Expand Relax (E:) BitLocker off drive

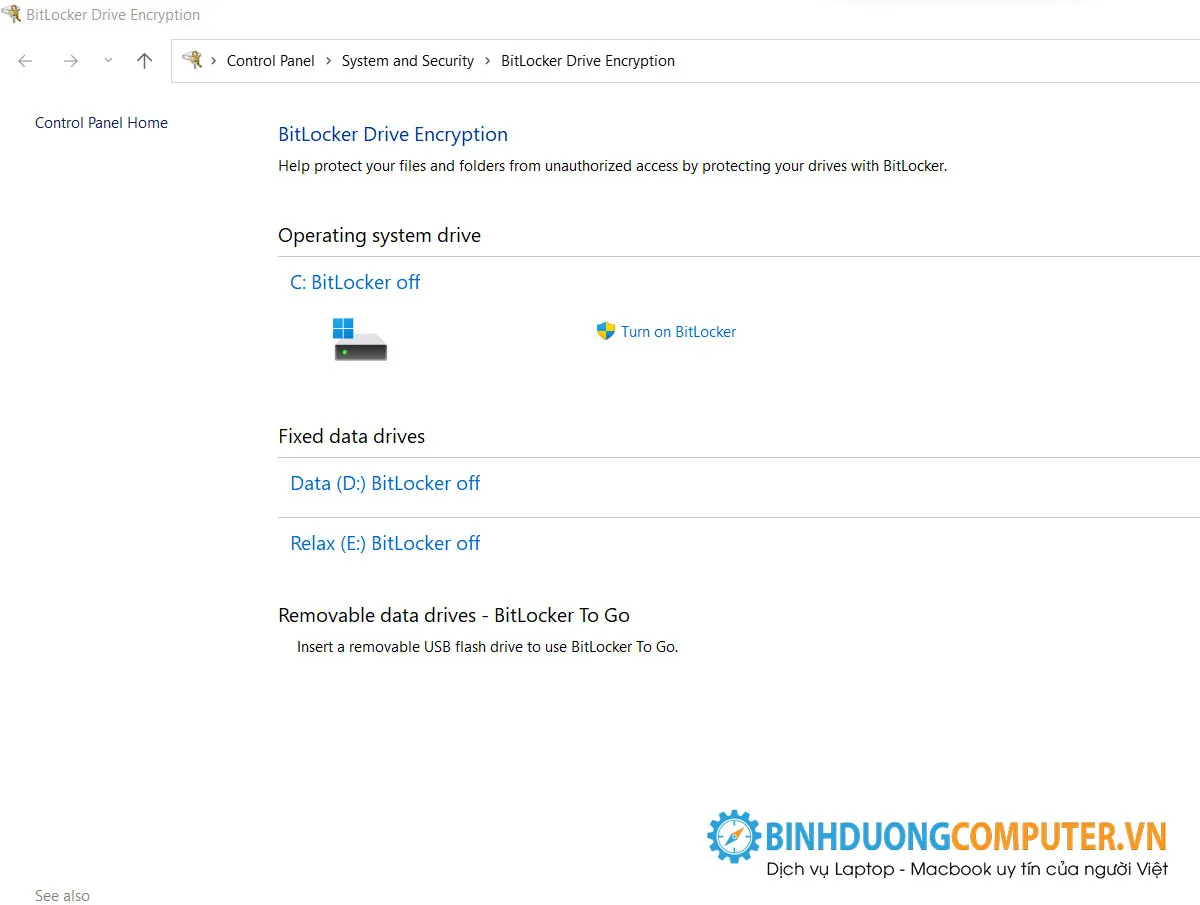coord(385,544)
